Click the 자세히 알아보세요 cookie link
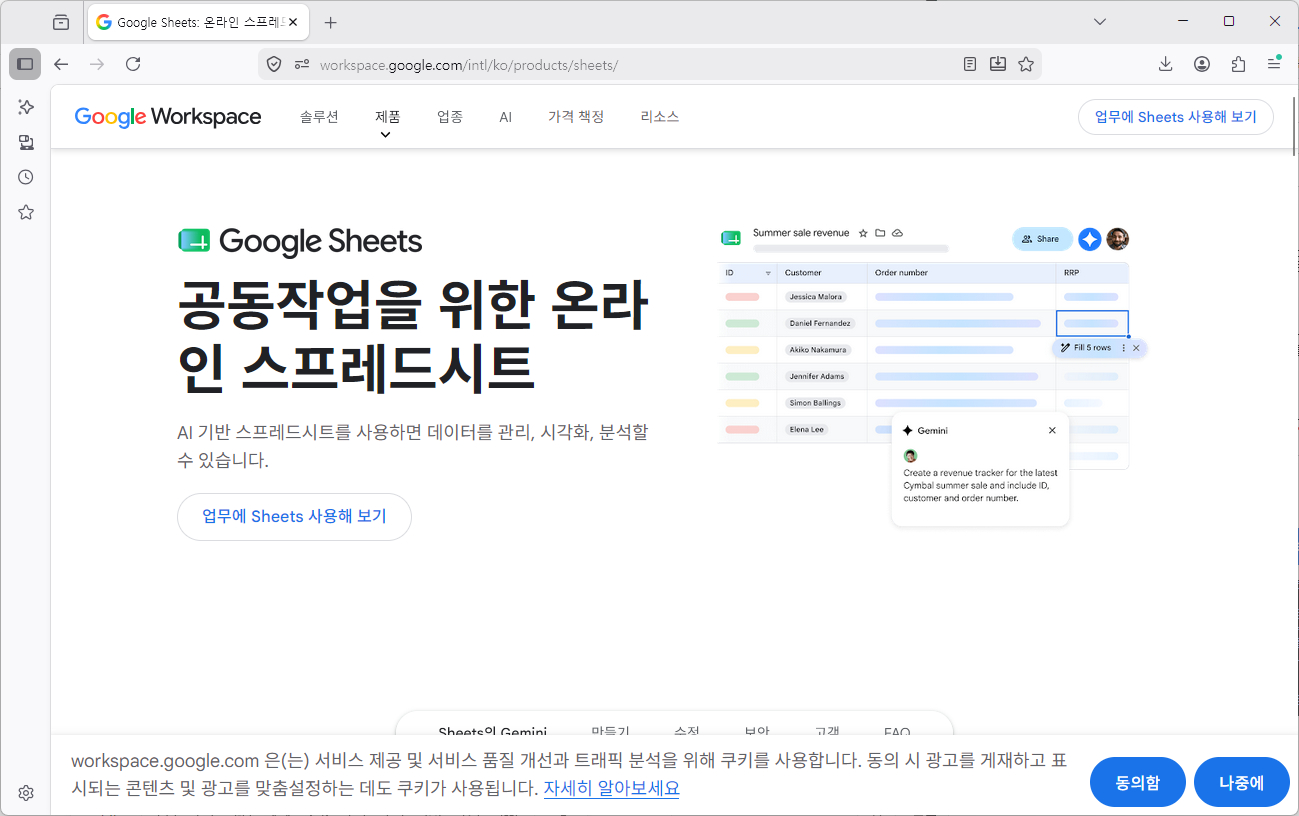Viewport: 1299px width, 816px height. pyautogui.click(x=612, y=788)
